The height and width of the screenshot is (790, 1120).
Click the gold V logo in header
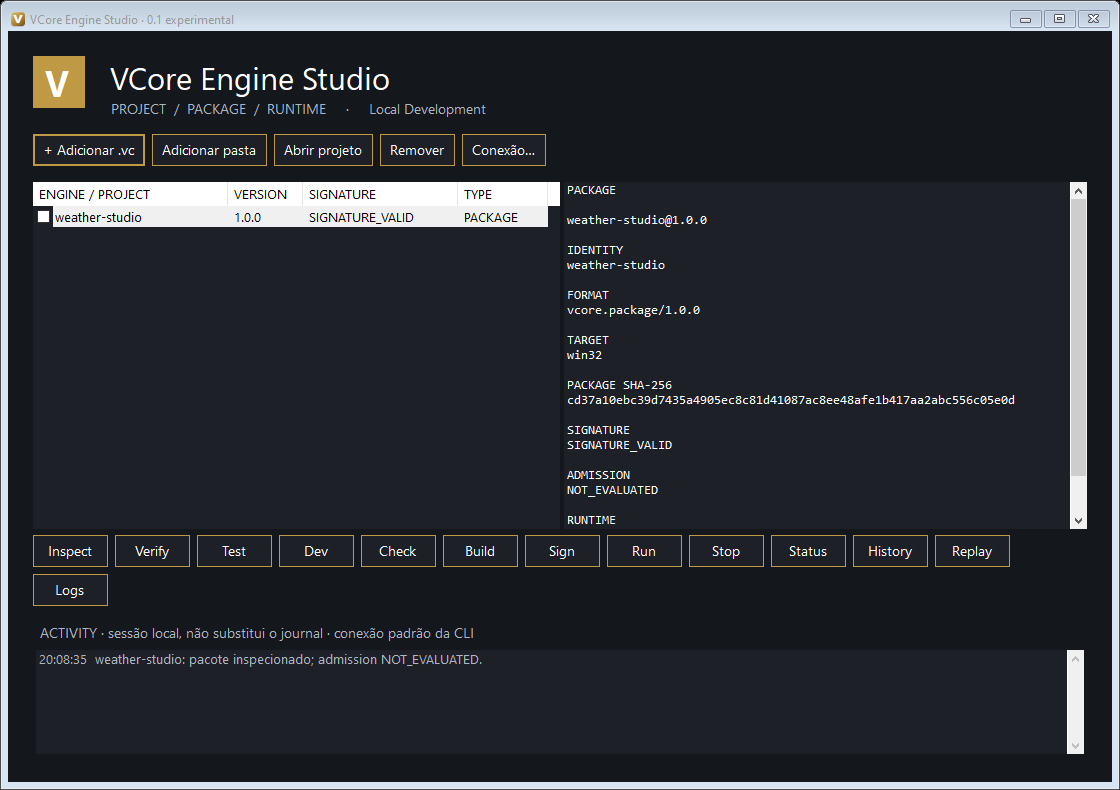tap(59, 82)
